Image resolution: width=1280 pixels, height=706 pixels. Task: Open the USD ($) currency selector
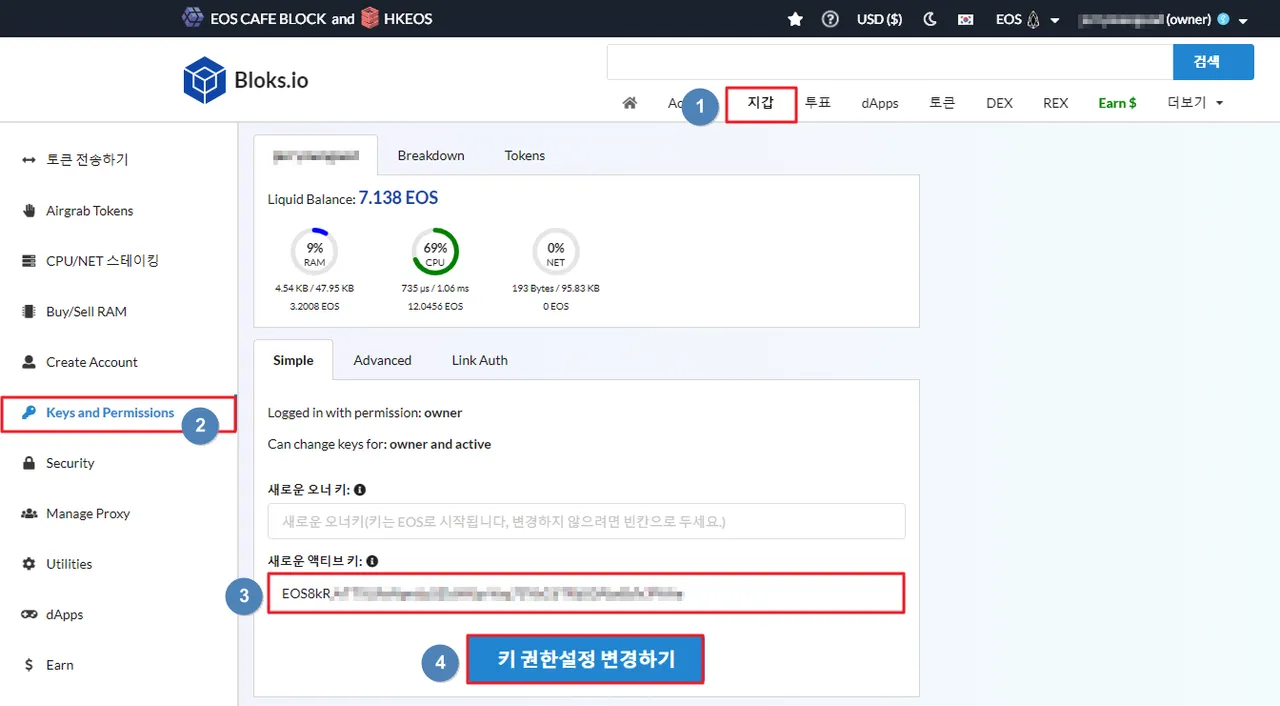pyautogui.click(x=880, y=19)
